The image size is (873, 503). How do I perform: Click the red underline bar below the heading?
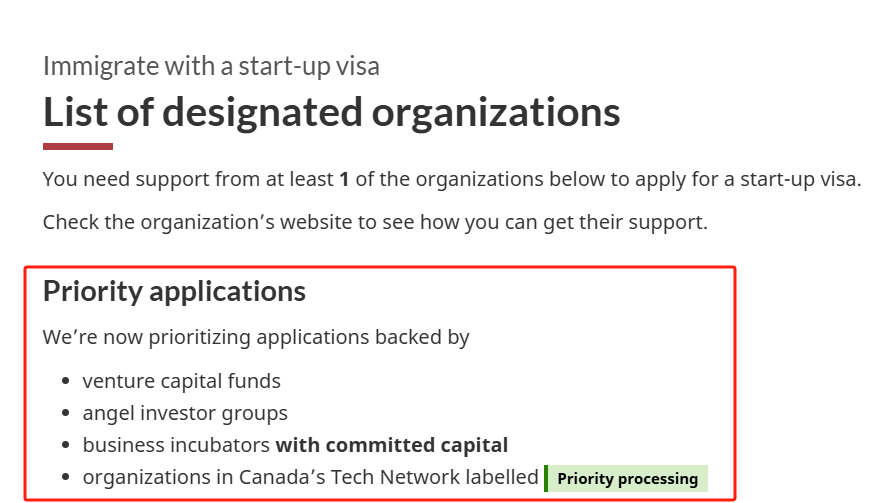point(78,147)
